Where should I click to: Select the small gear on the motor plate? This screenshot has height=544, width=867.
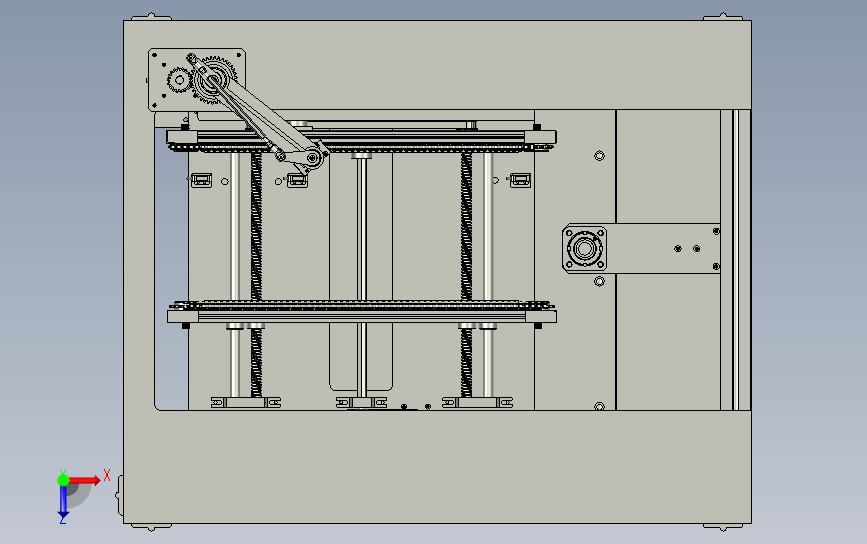point(179,80)
